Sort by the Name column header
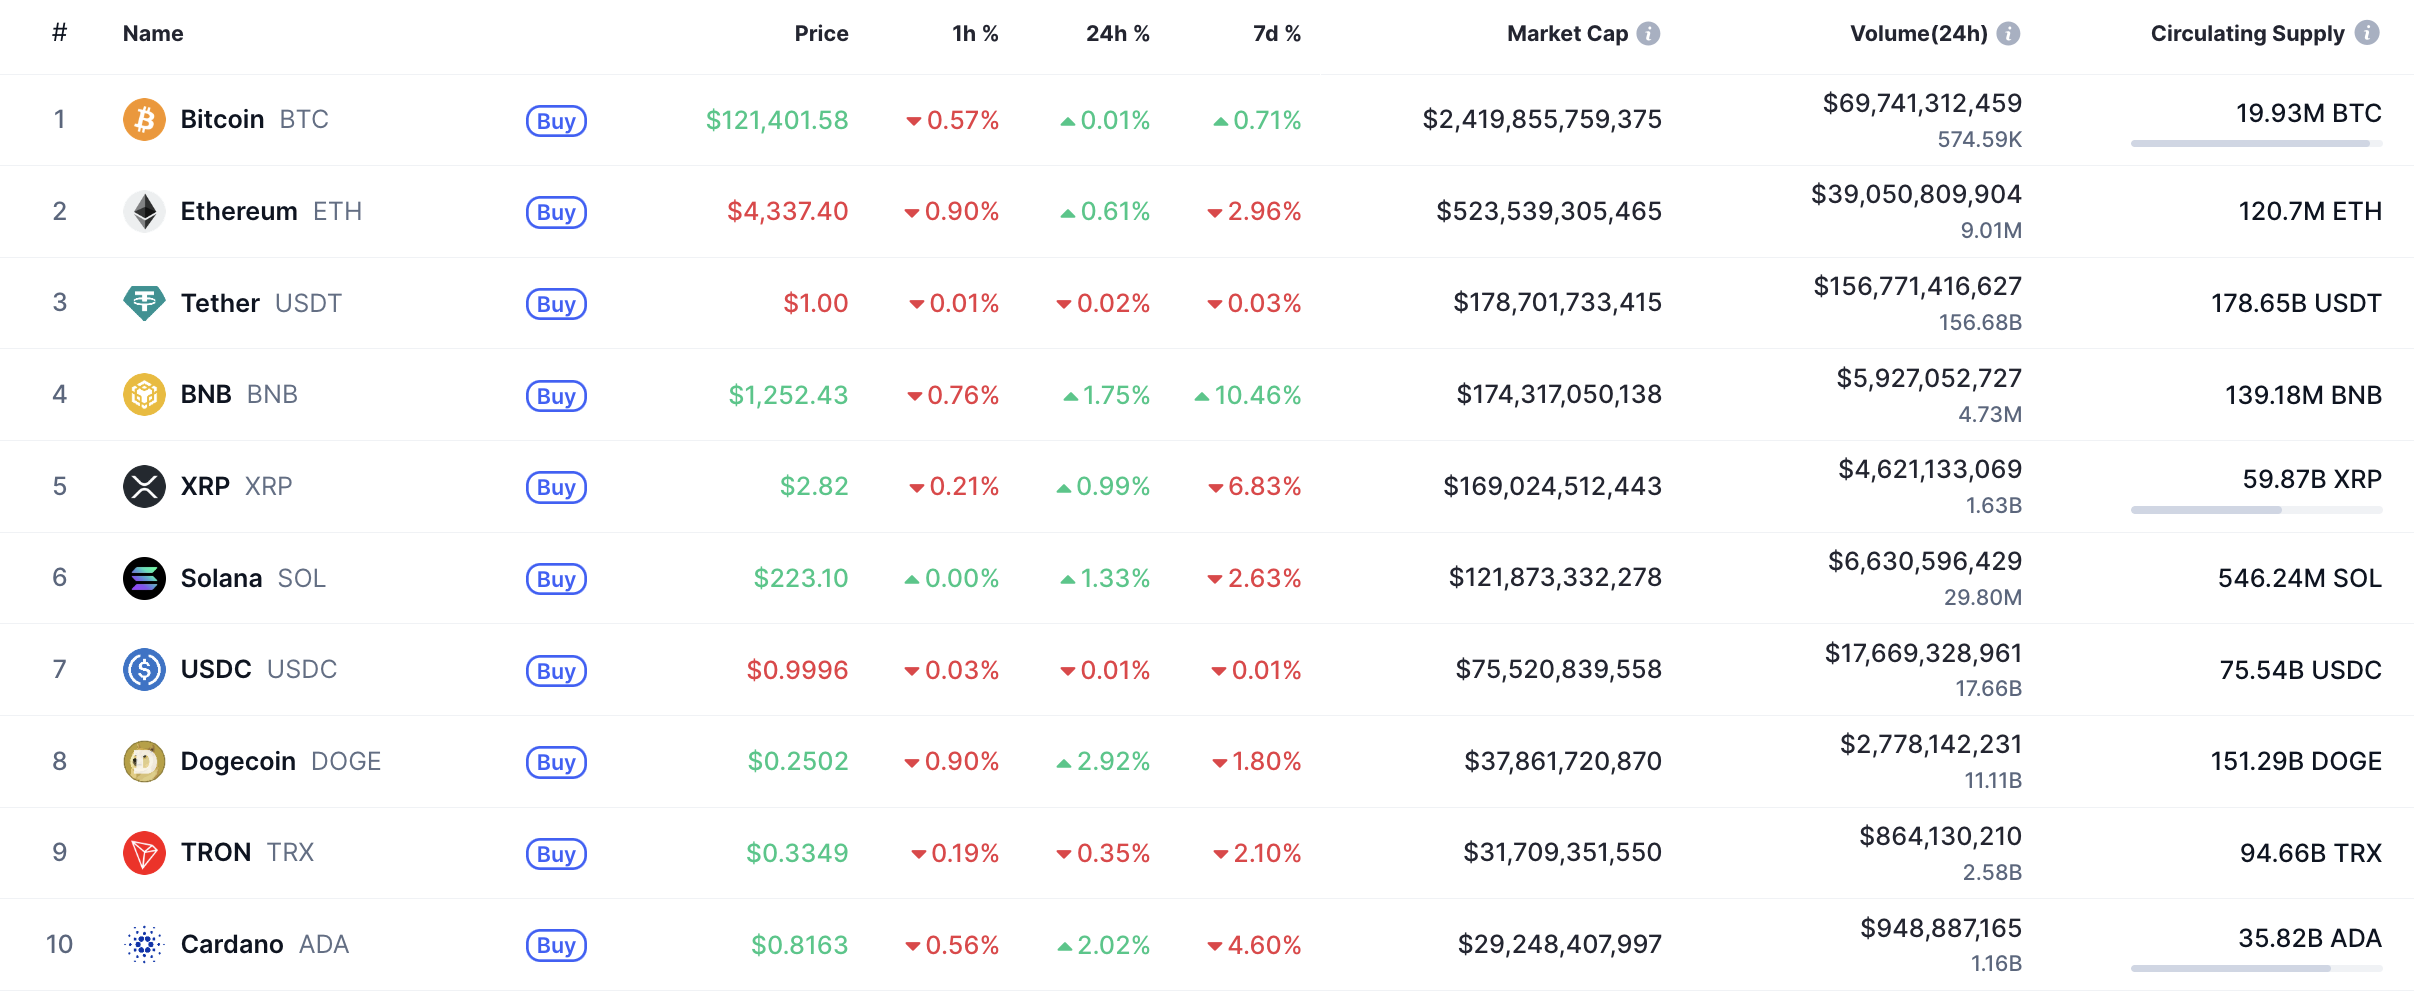The height and width of the screenshot is (992, 2414). tap(153, 34)
